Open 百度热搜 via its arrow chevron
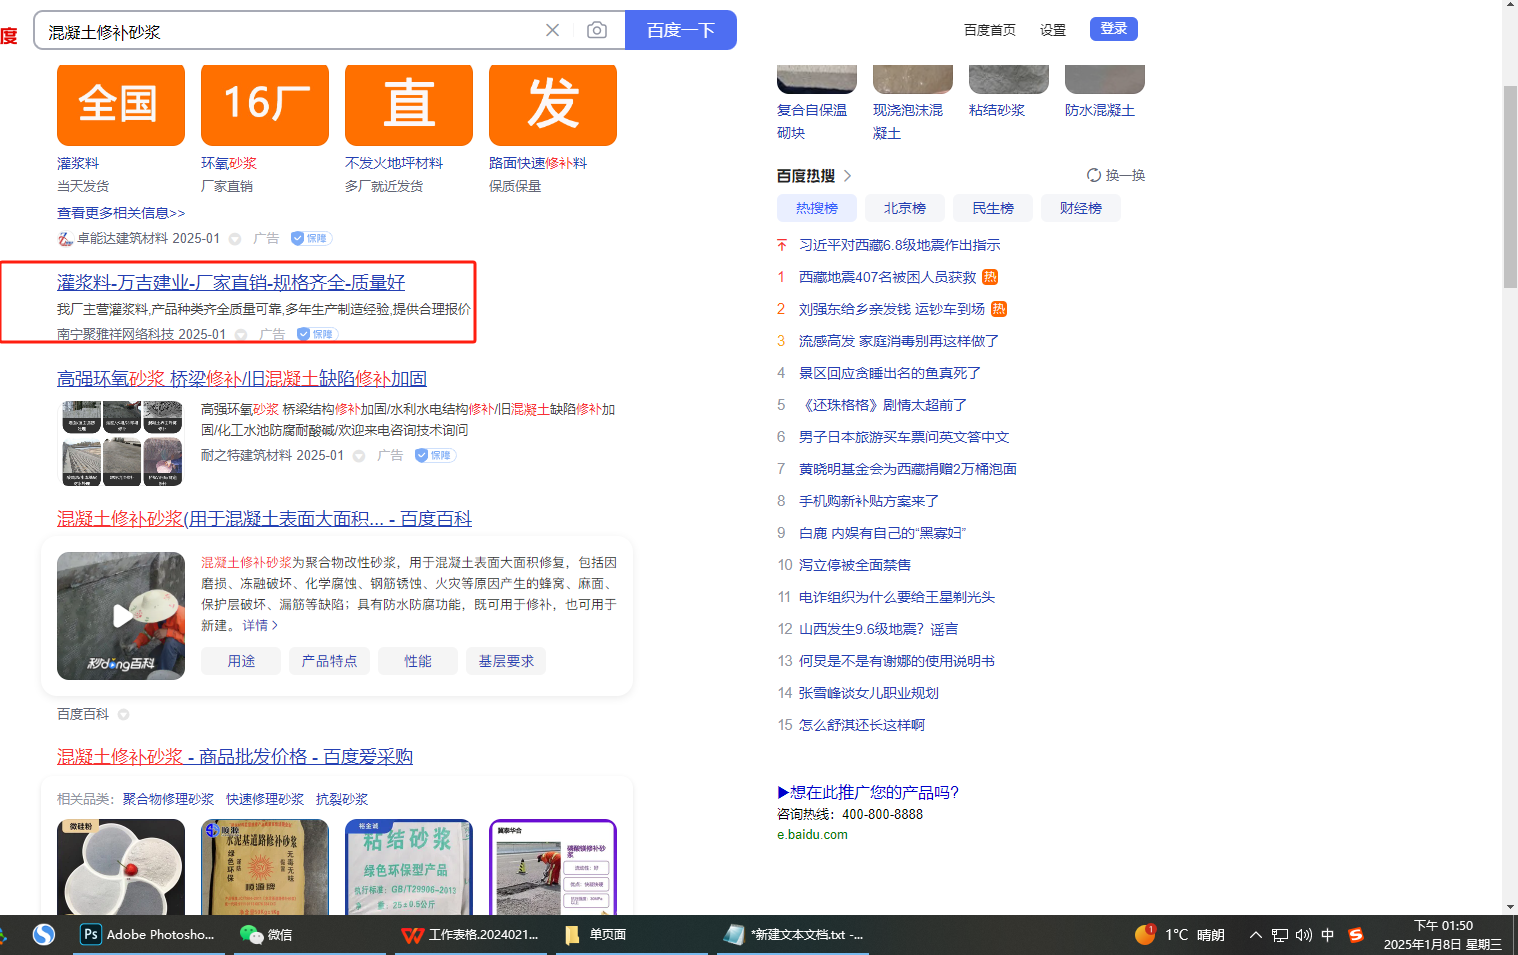This screenshot has width=1518, height=955. pos(848,176)
